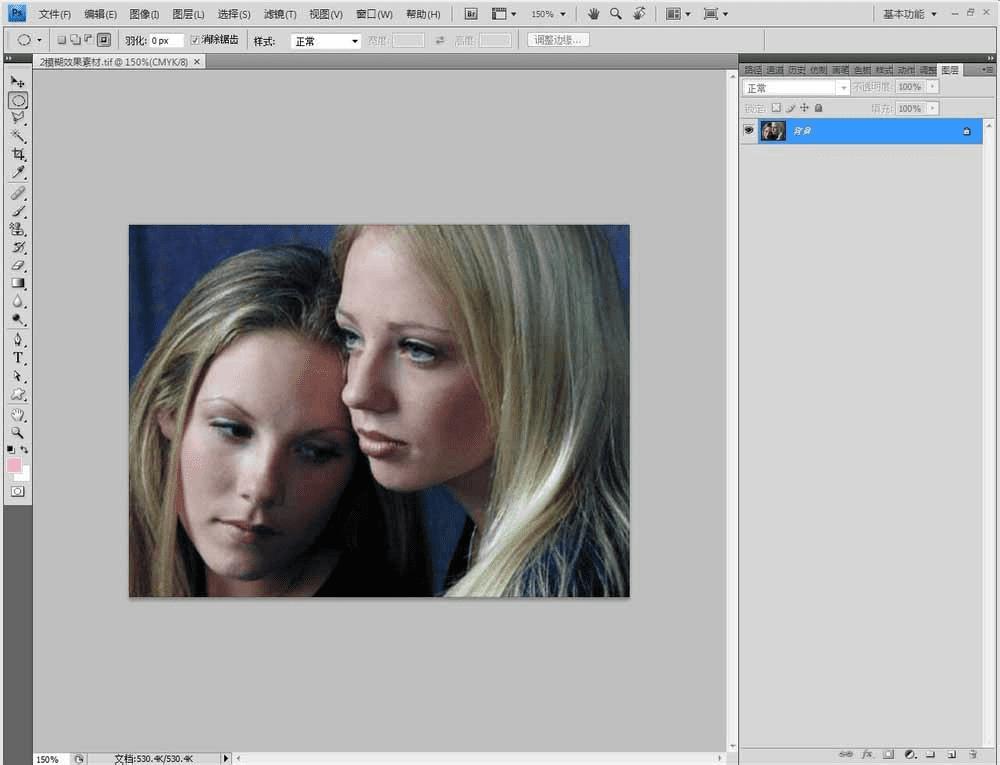Close the document tab 2模糊效果素材.tif
Viewport: 1000px width, 765px height.
[197, 61]
